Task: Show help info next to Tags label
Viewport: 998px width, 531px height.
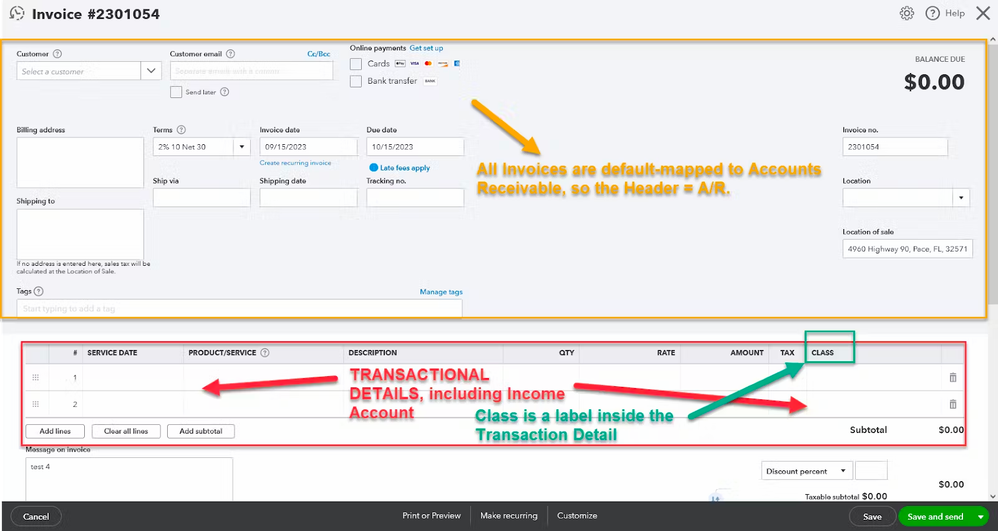Action: pos(39,292)
